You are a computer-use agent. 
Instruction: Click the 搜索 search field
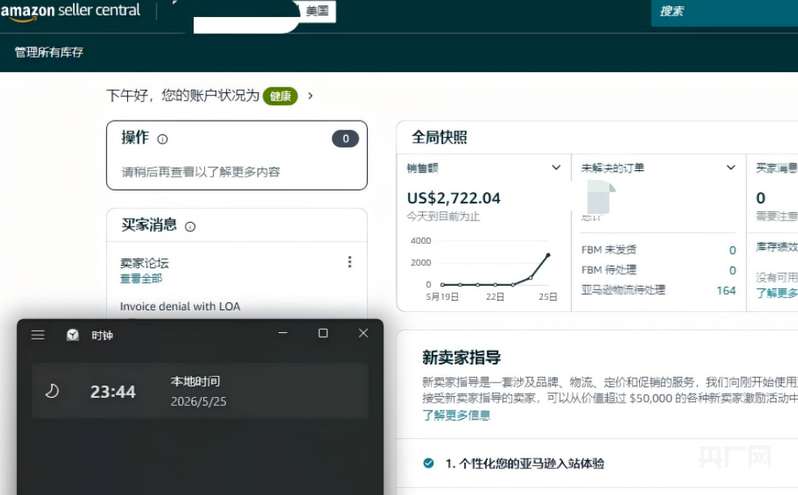pyautogui.click(x=725, y=11)
